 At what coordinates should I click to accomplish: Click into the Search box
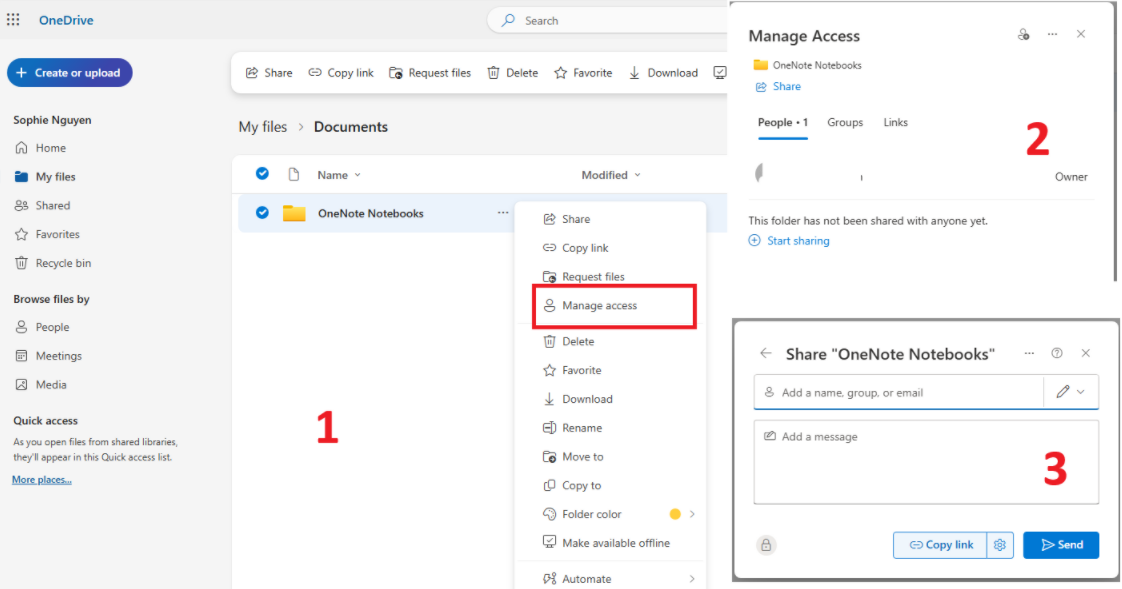[608, 21]
